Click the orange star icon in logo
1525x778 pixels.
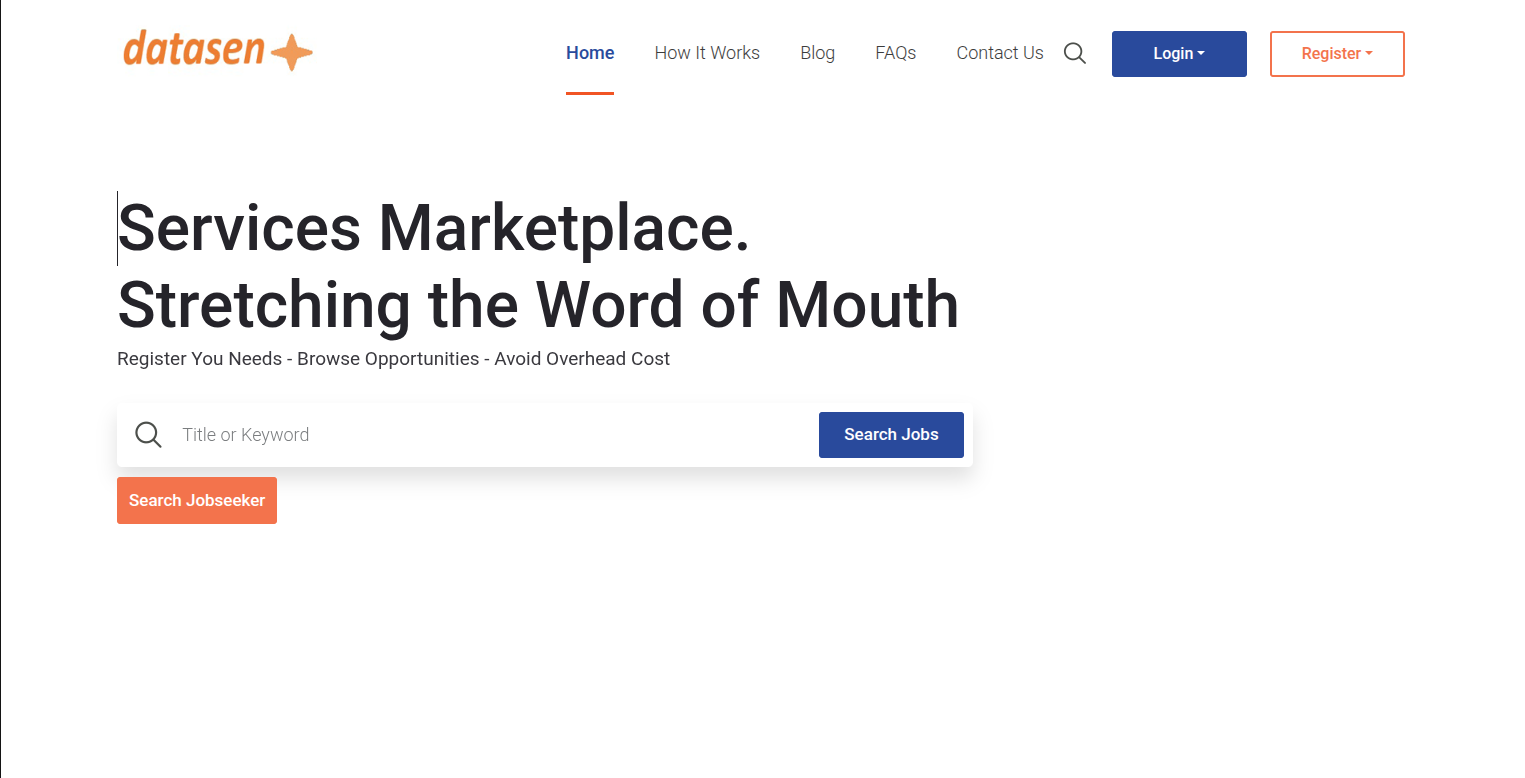[x=292, y=52]
